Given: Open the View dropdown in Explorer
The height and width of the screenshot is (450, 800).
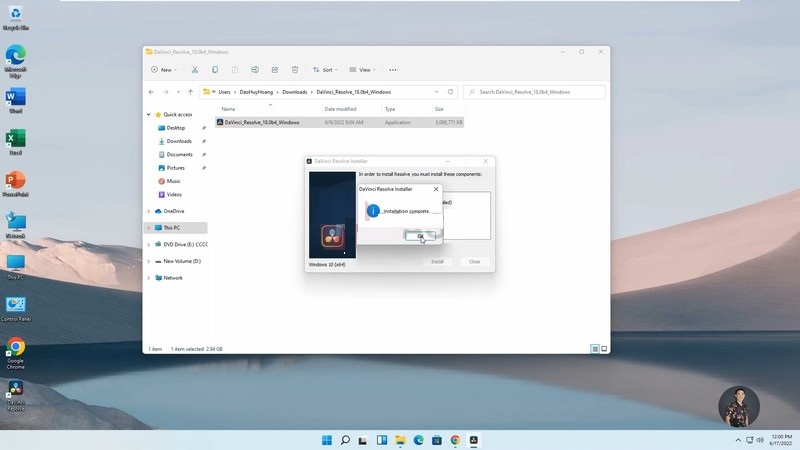Looking at the screenshot, I should tap(362, 69).
